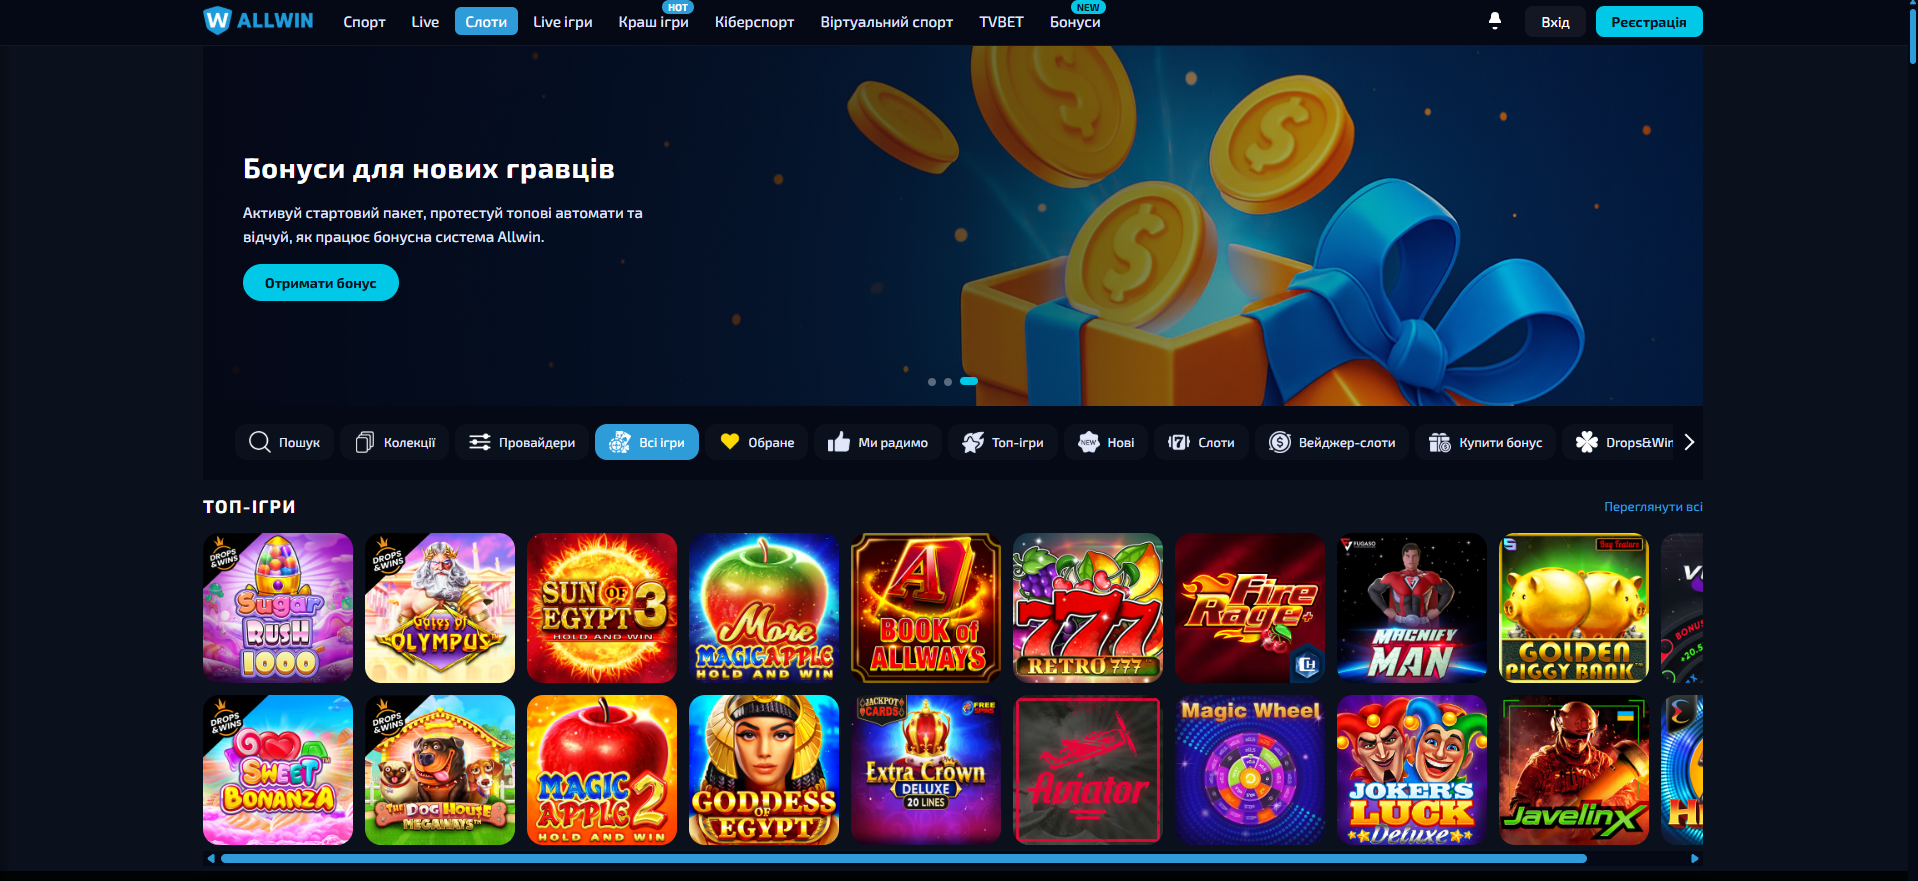Select Купити бонус filter
Screen dimensions: 1918x881
point(1486,442)
